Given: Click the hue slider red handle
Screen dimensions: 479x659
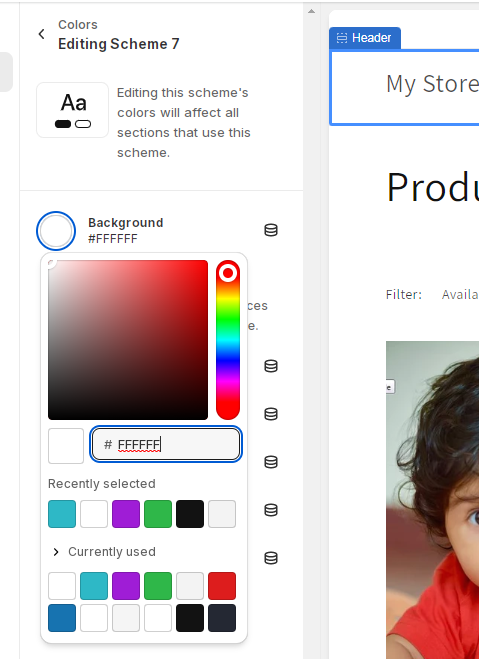Looking at the screenshot, I should coord(228,273).
